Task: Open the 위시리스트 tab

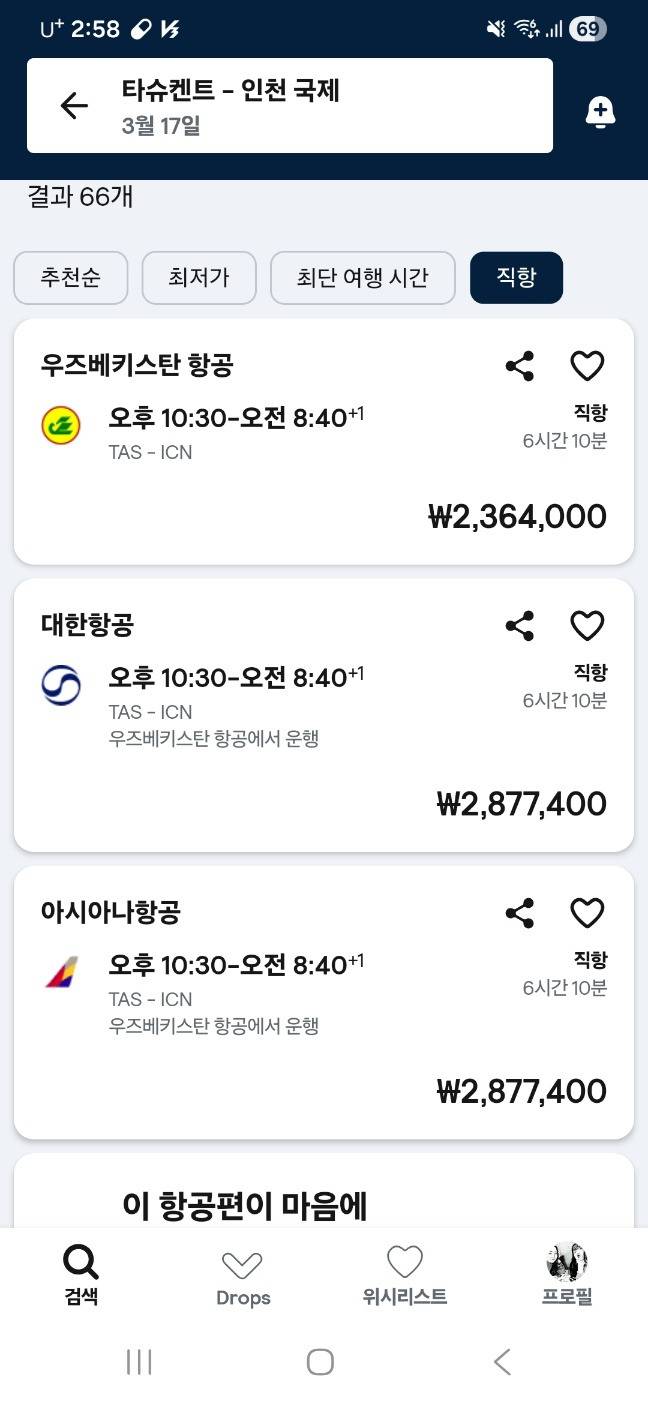Action: click(x=404, y=1275)
